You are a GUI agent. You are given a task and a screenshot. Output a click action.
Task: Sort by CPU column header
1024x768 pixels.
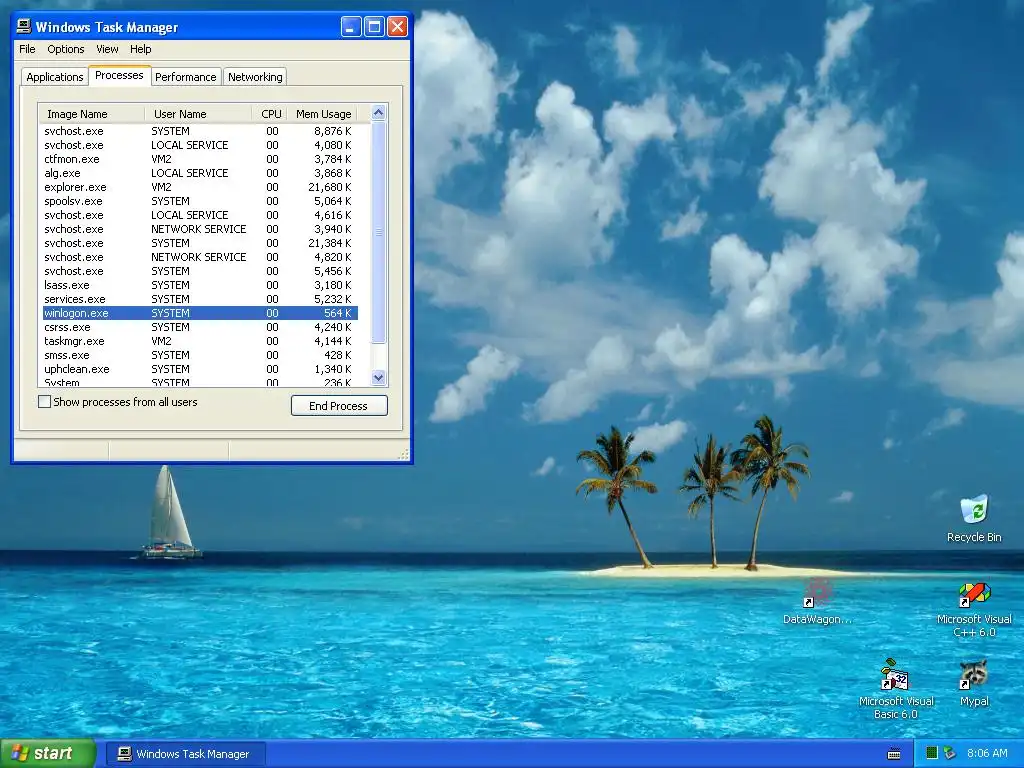point(270,114)
